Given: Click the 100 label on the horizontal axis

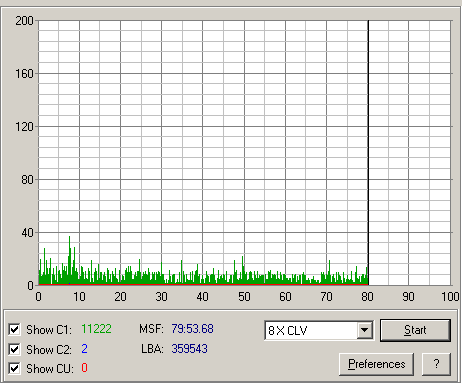Looking at the screenshot, I should coord(450,297).
